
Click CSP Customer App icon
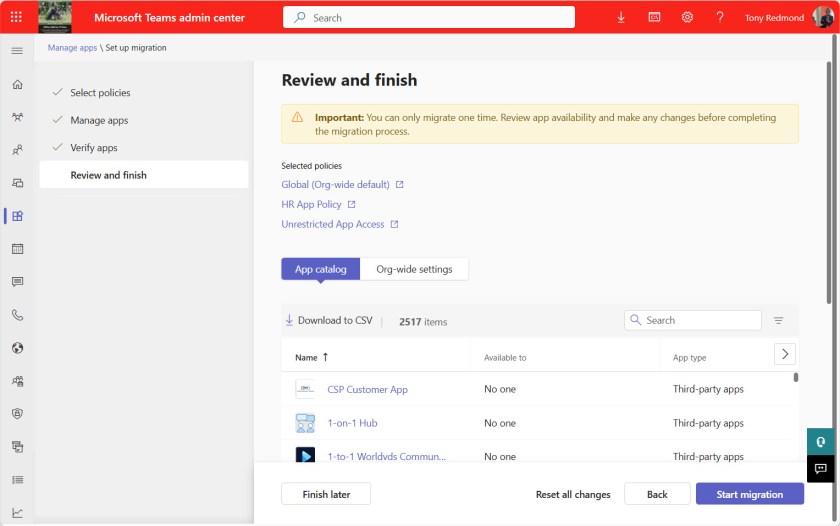point(305,389)
